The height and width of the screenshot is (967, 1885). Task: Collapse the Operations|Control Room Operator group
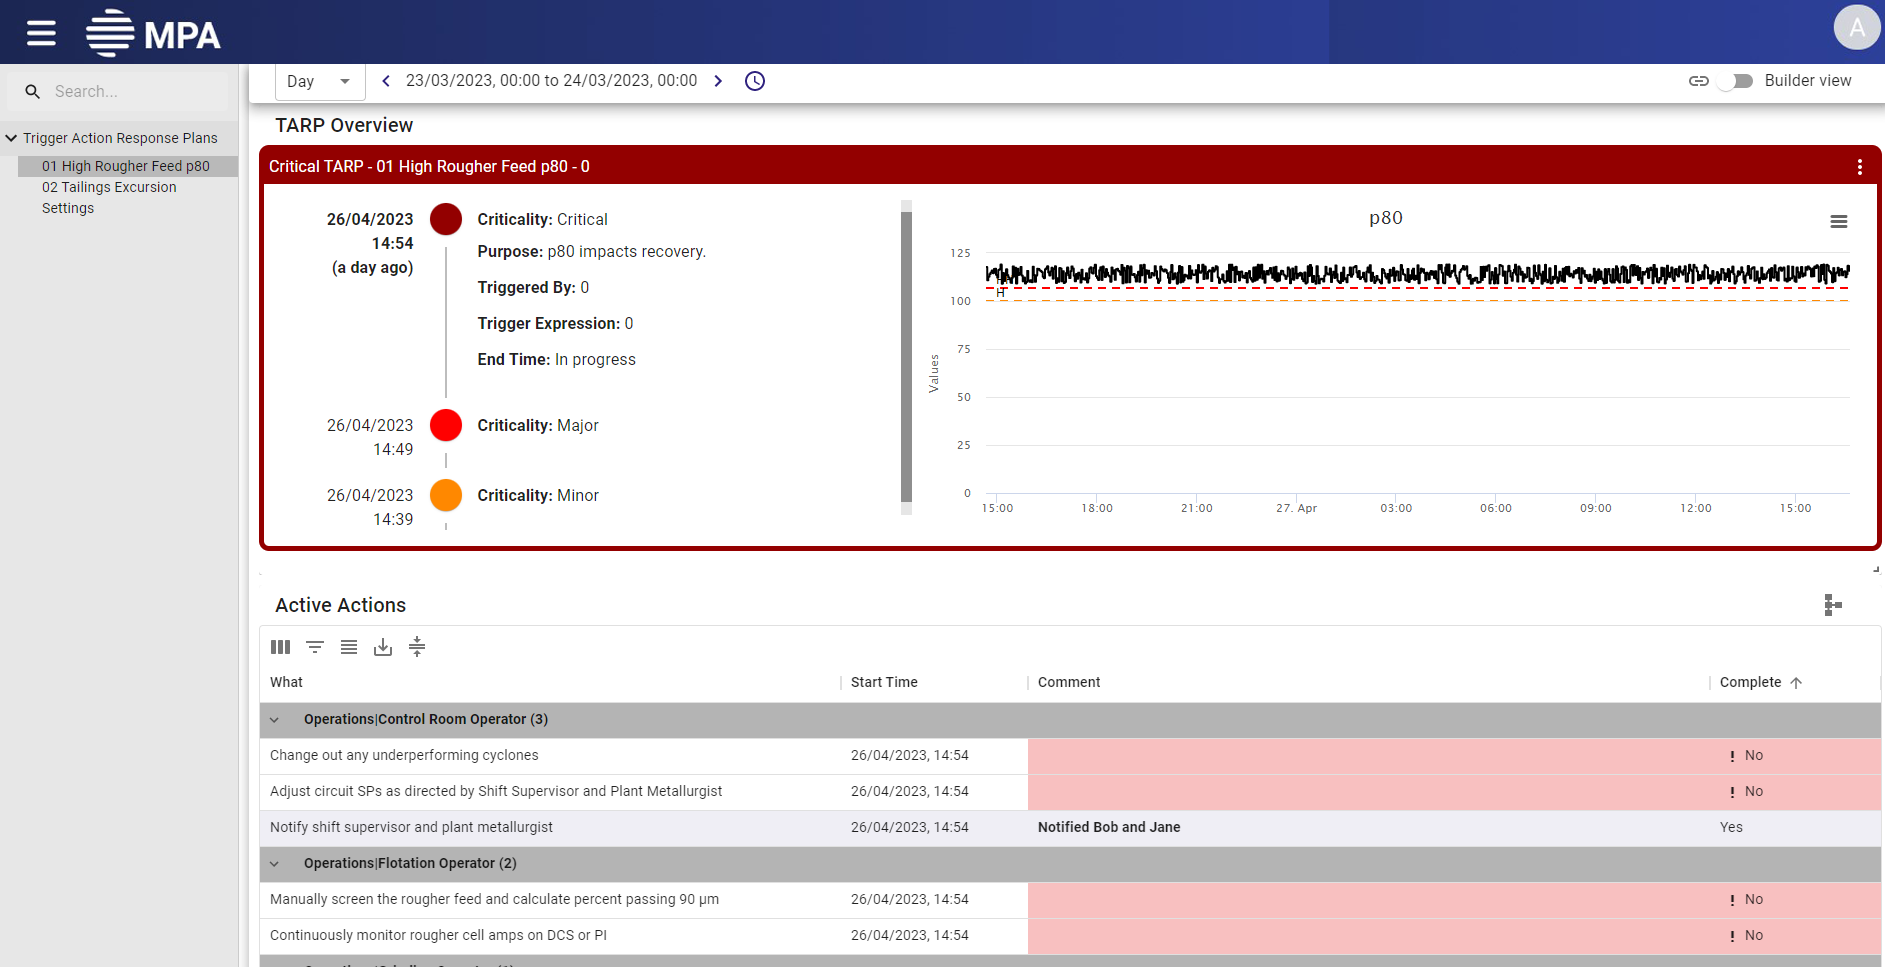coord(275,720)
